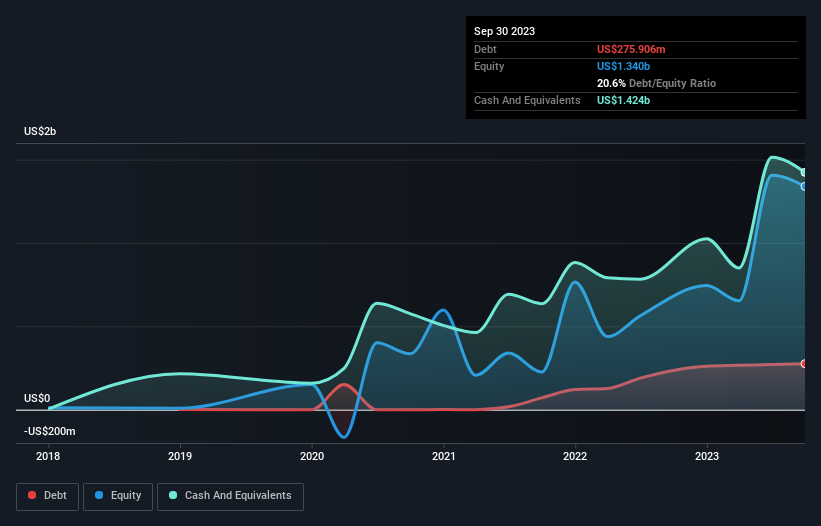
Task: Click the Debt label in the tooltip
Action: pyautogui.click(x=485, y=49)
